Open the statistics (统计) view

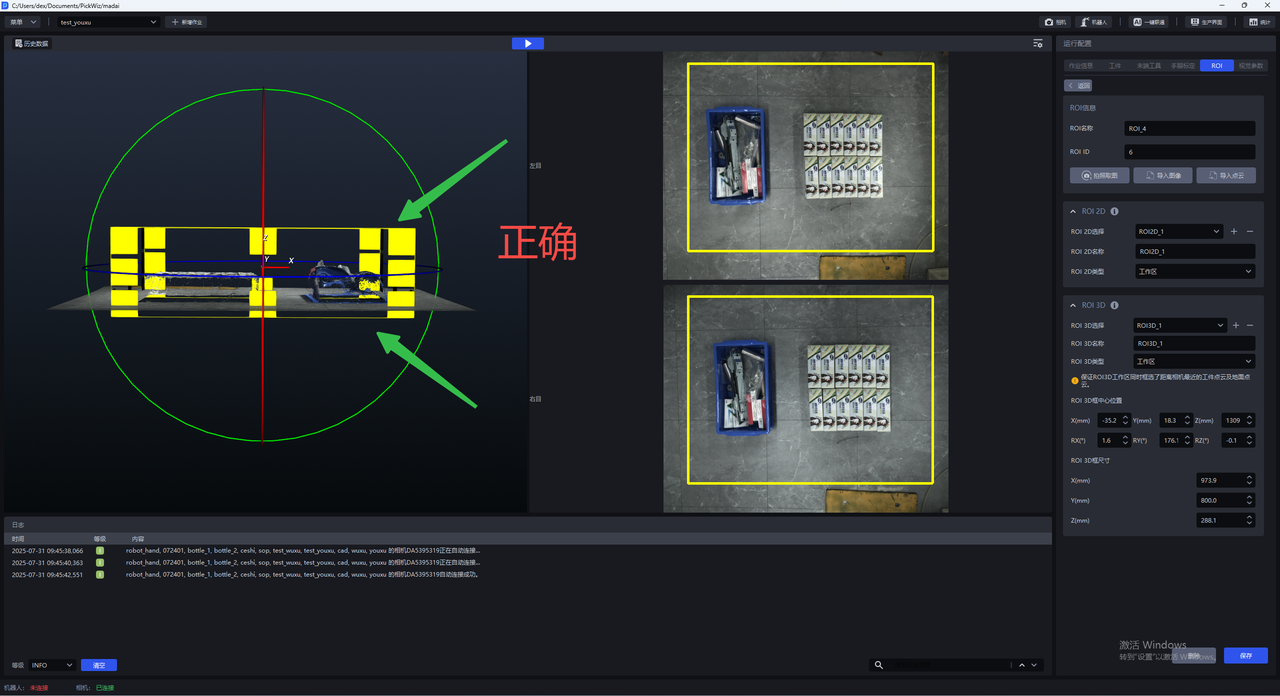click(x=1258, y=22)
